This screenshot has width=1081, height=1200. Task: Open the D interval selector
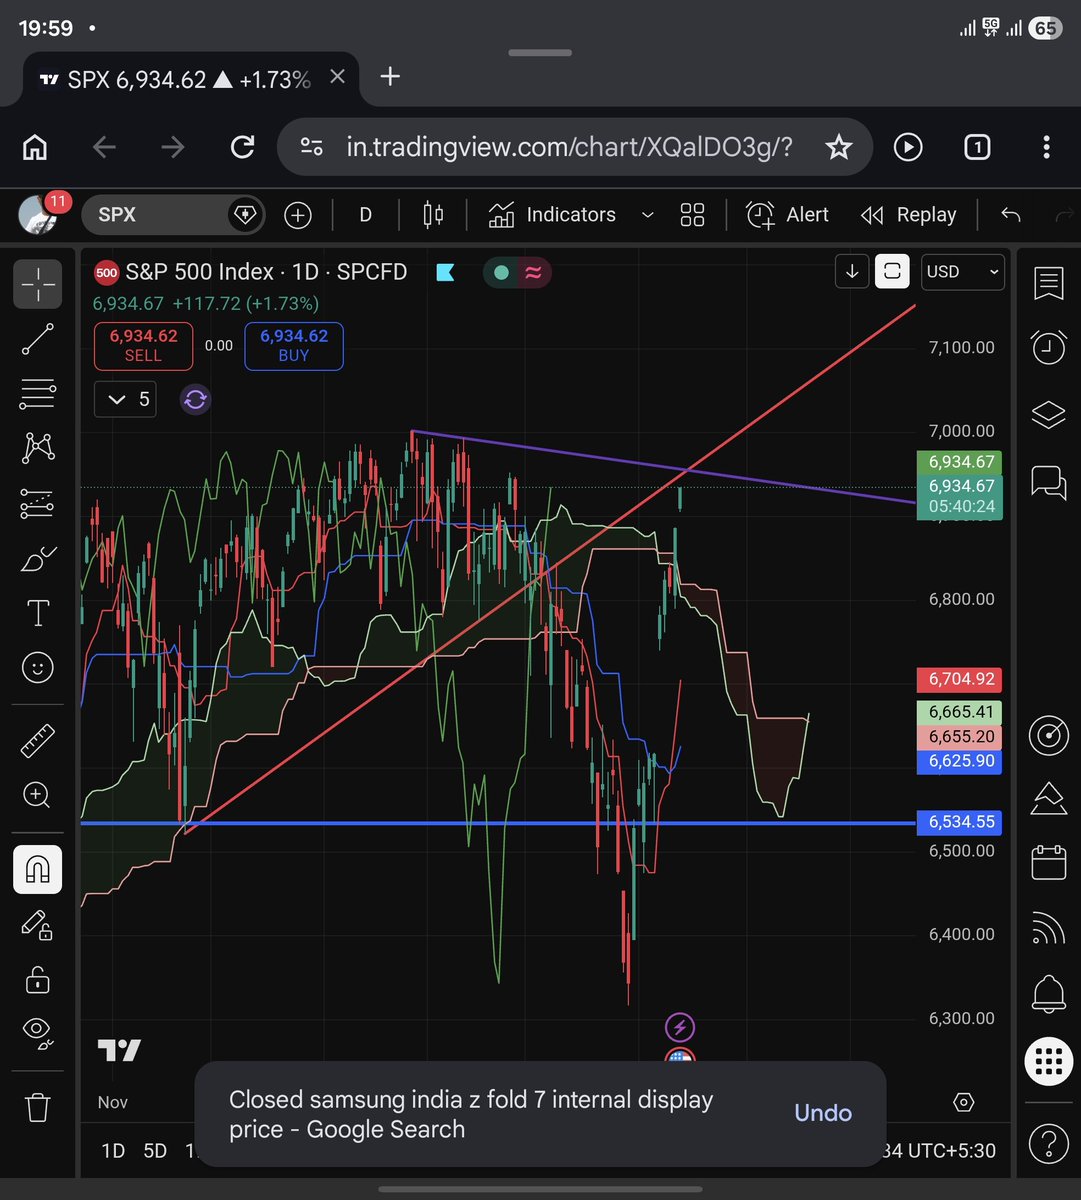tap(366, 215)
